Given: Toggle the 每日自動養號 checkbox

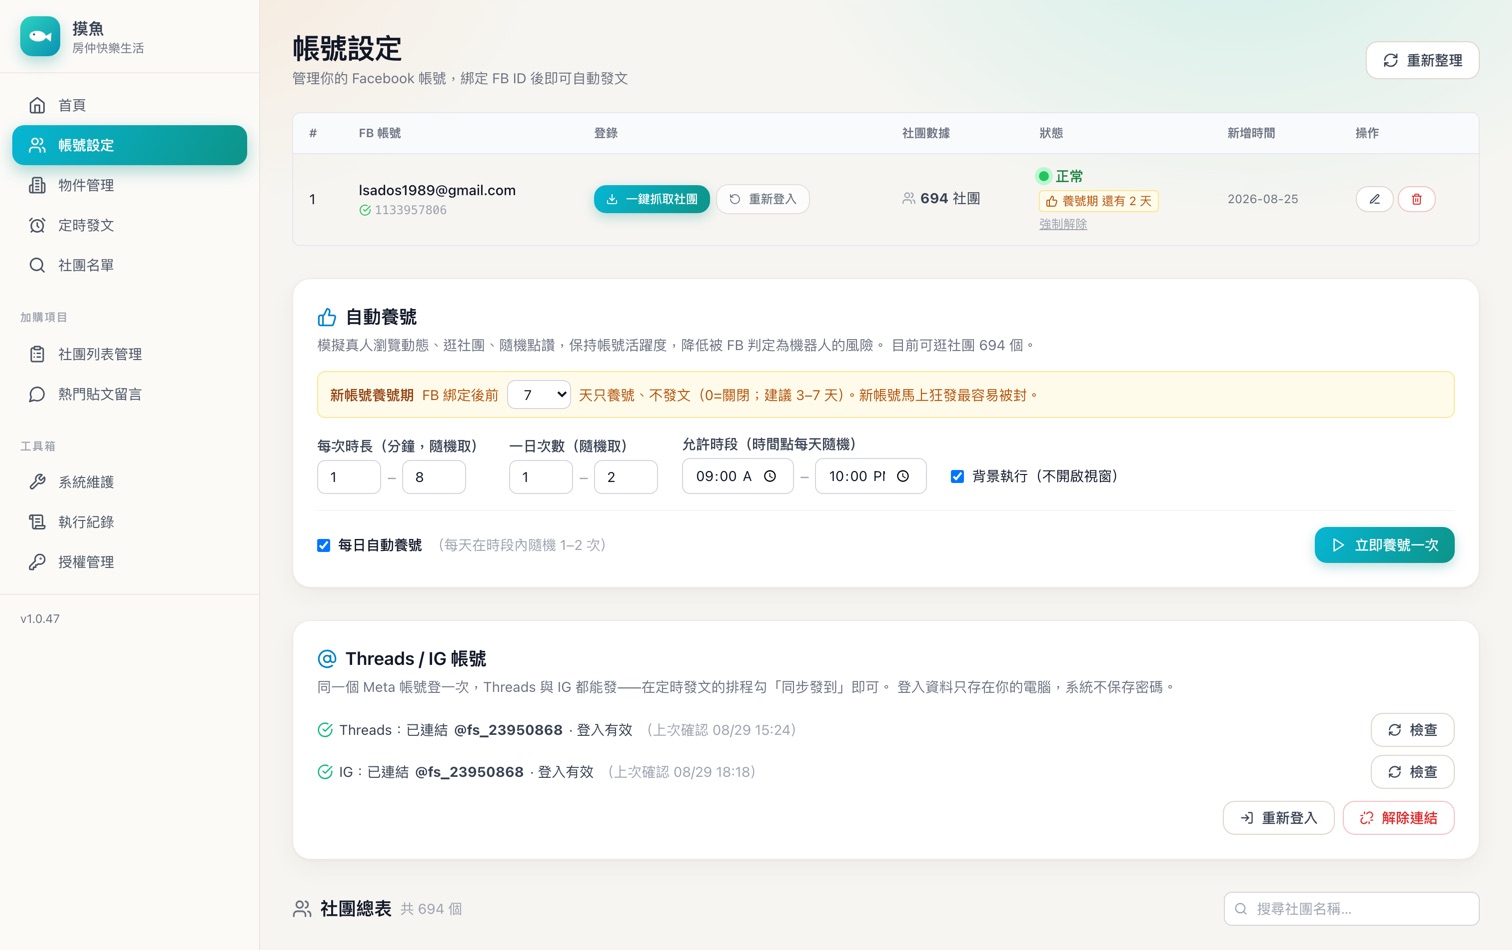Looking at the screenshot, I should pyautogui.click(x=324, y=545).
